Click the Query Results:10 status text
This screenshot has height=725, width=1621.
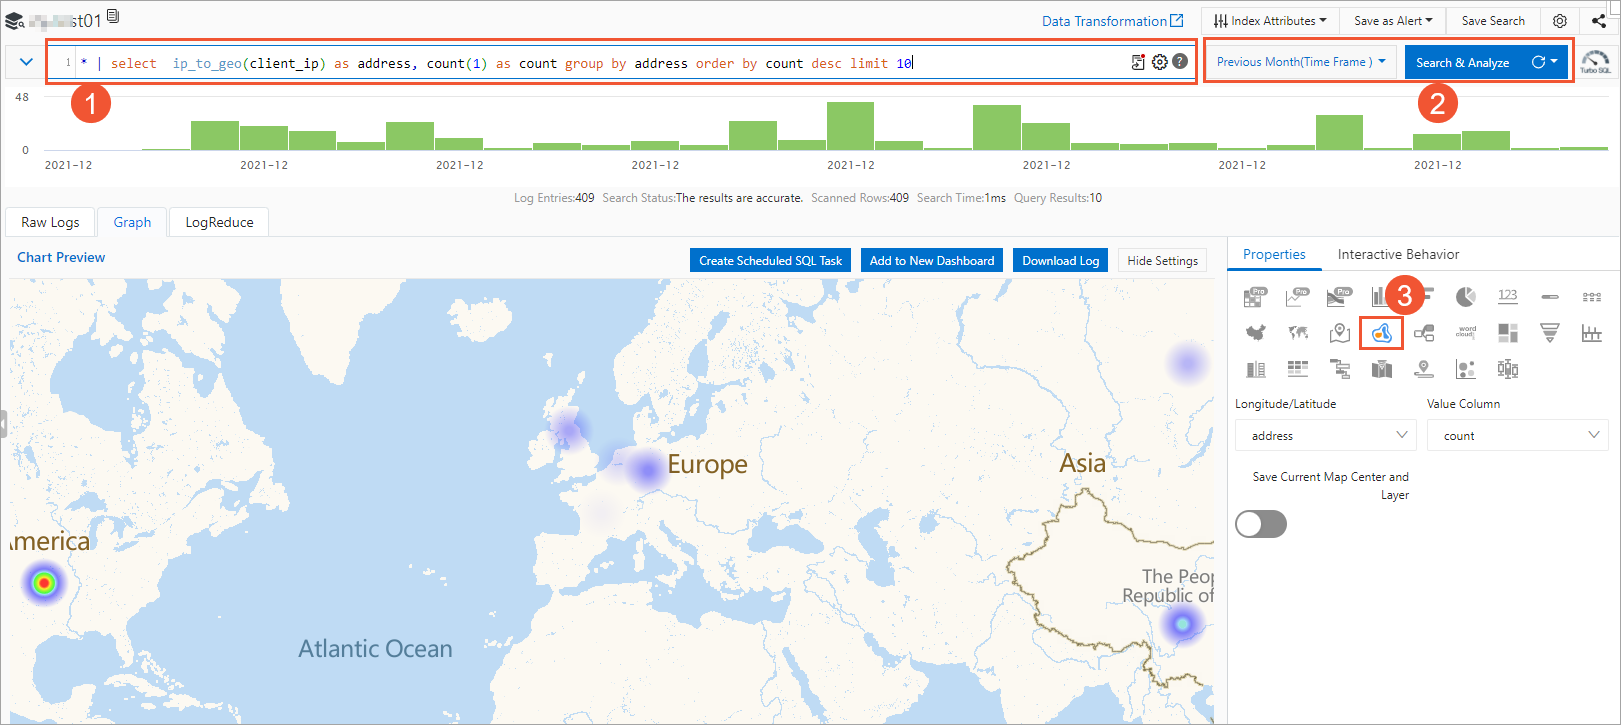click(1058, 198)
